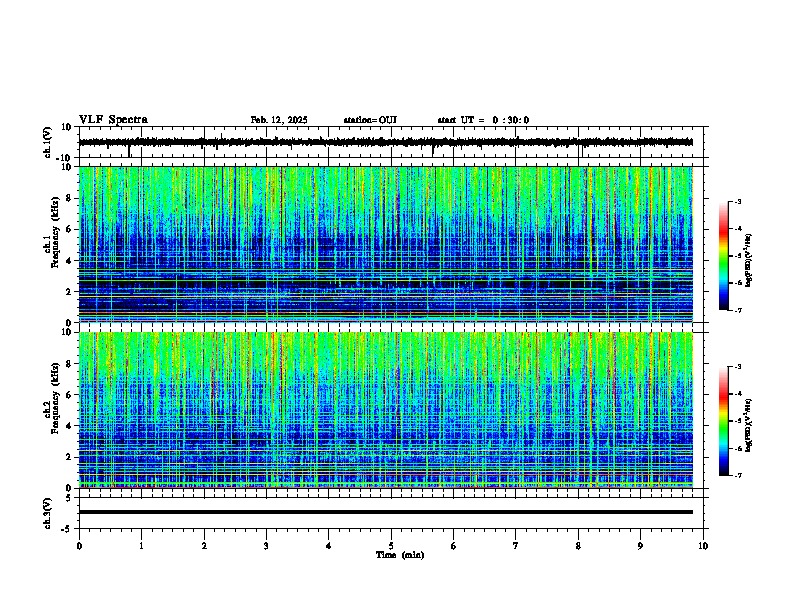Select the date text "Feb. 12, 2025"

(279, 120)
